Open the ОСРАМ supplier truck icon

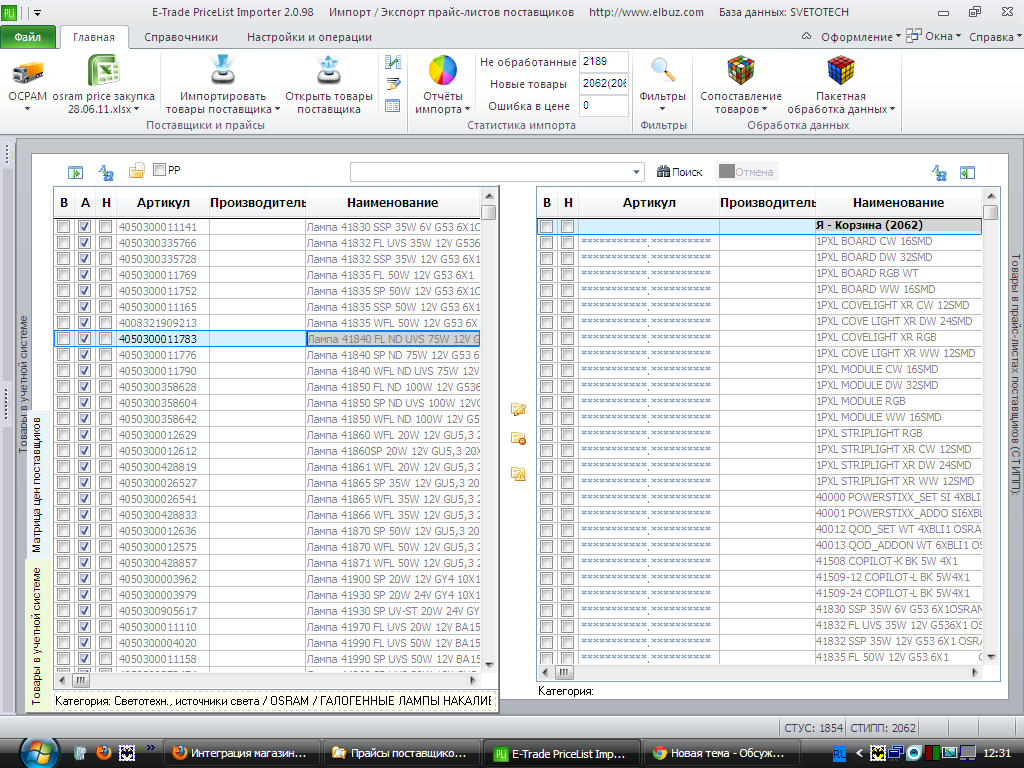tap(27, 72)
